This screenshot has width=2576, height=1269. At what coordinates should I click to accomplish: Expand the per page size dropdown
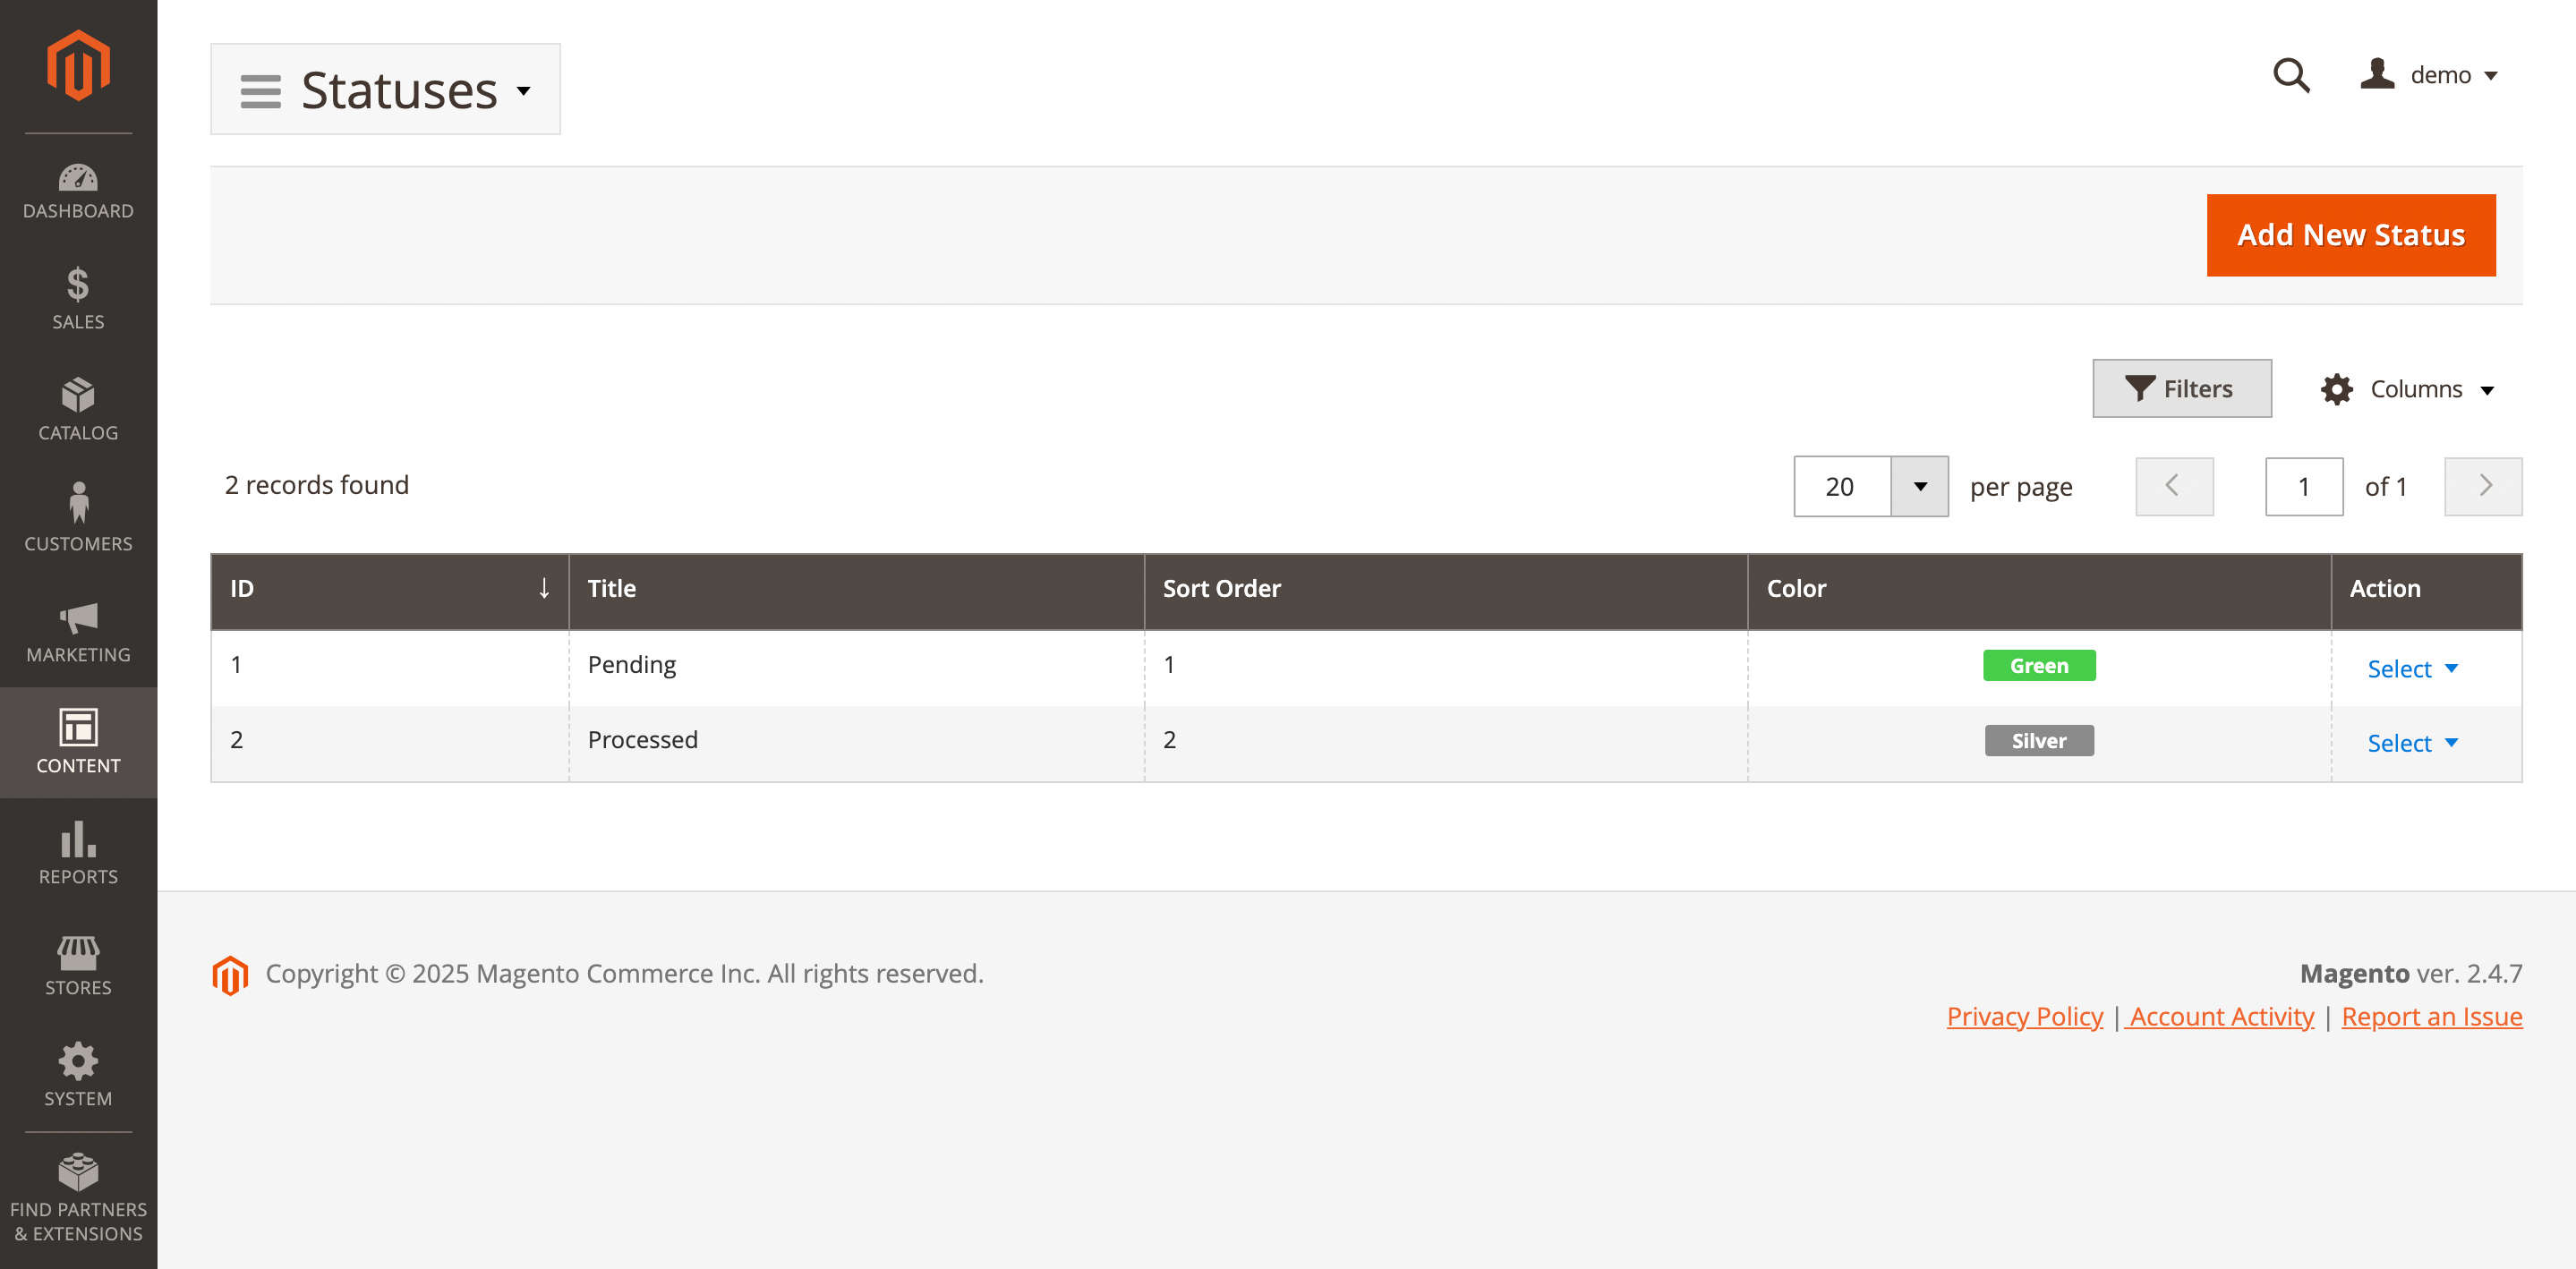[x=1919, y=487]
